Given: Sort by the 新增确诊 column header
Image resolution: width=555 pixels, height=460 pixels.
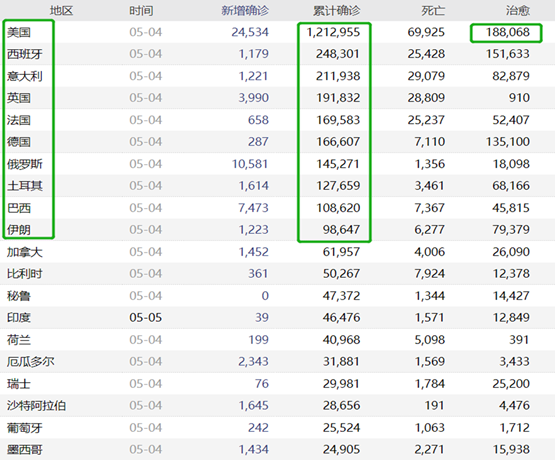Looking at the screenshot, I should click(245, 11).
